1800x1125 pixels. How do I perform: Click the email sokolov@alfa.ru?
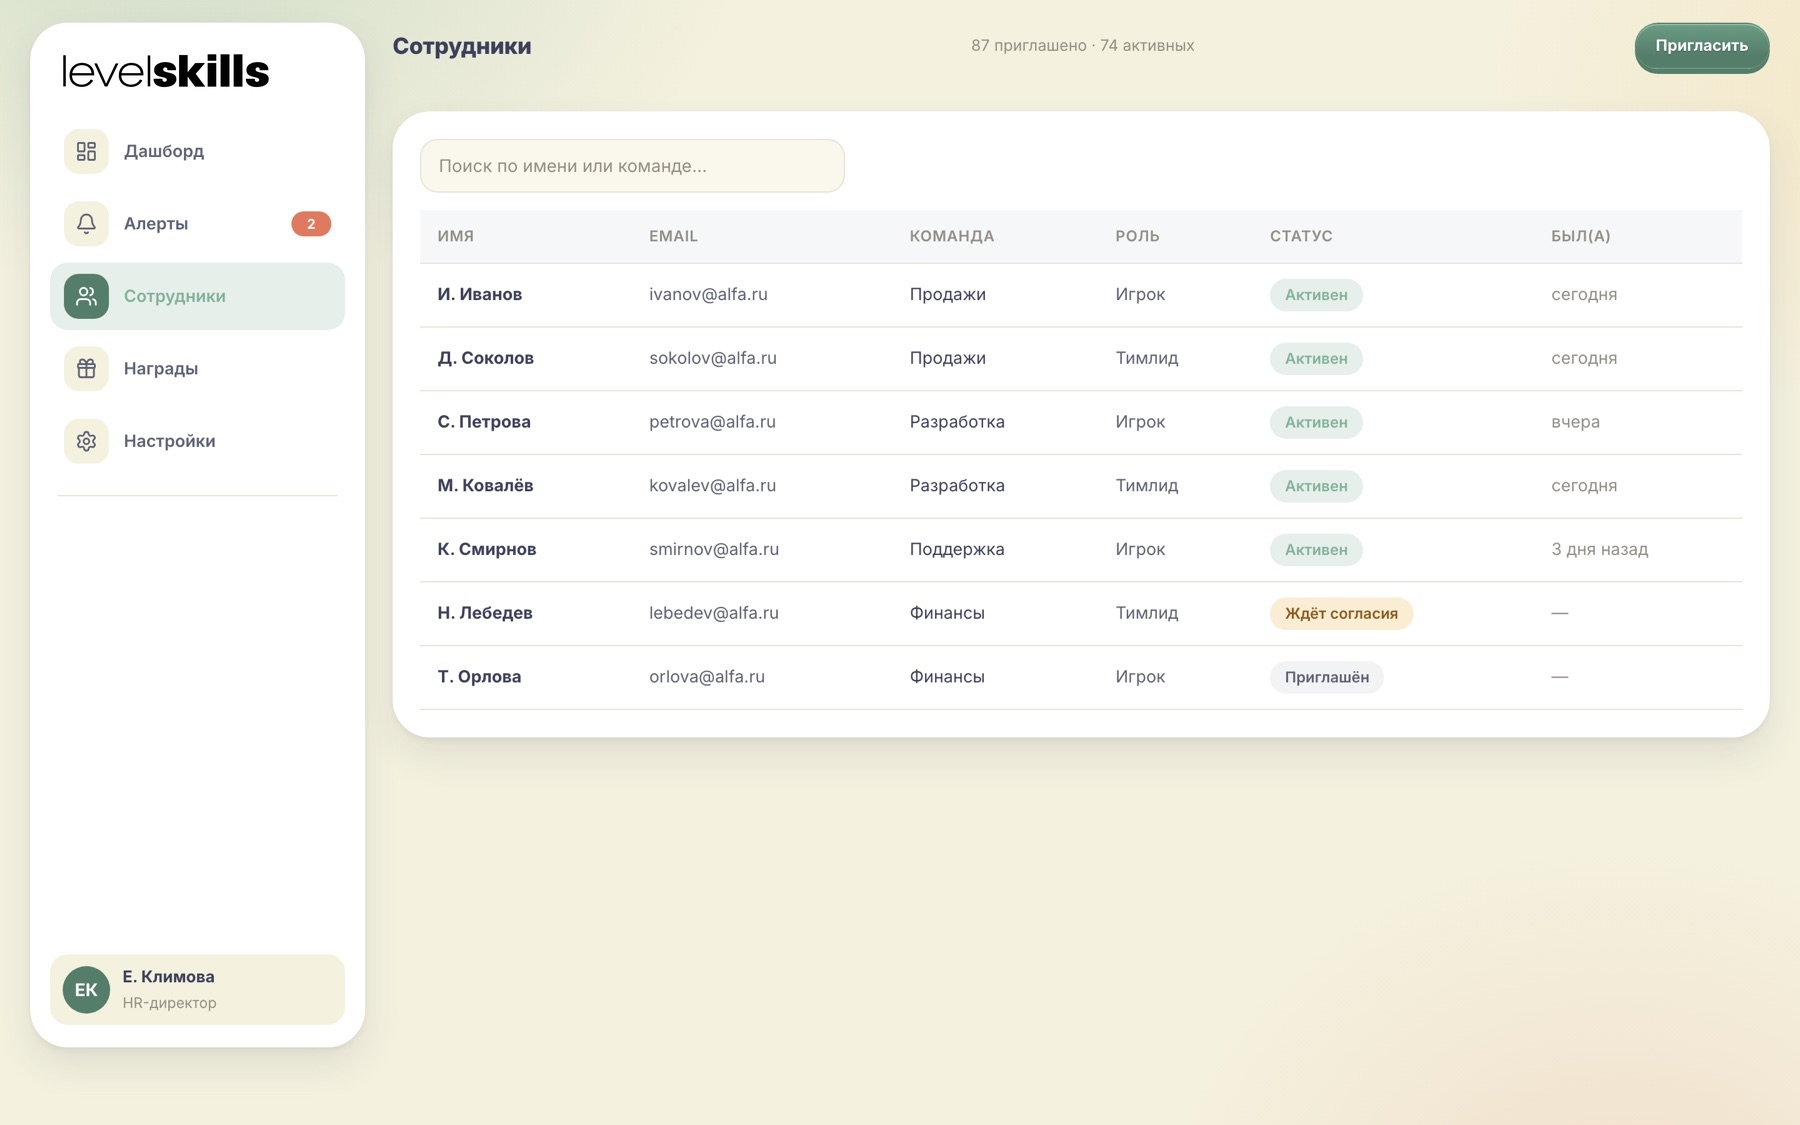click(x=713, y=358)
